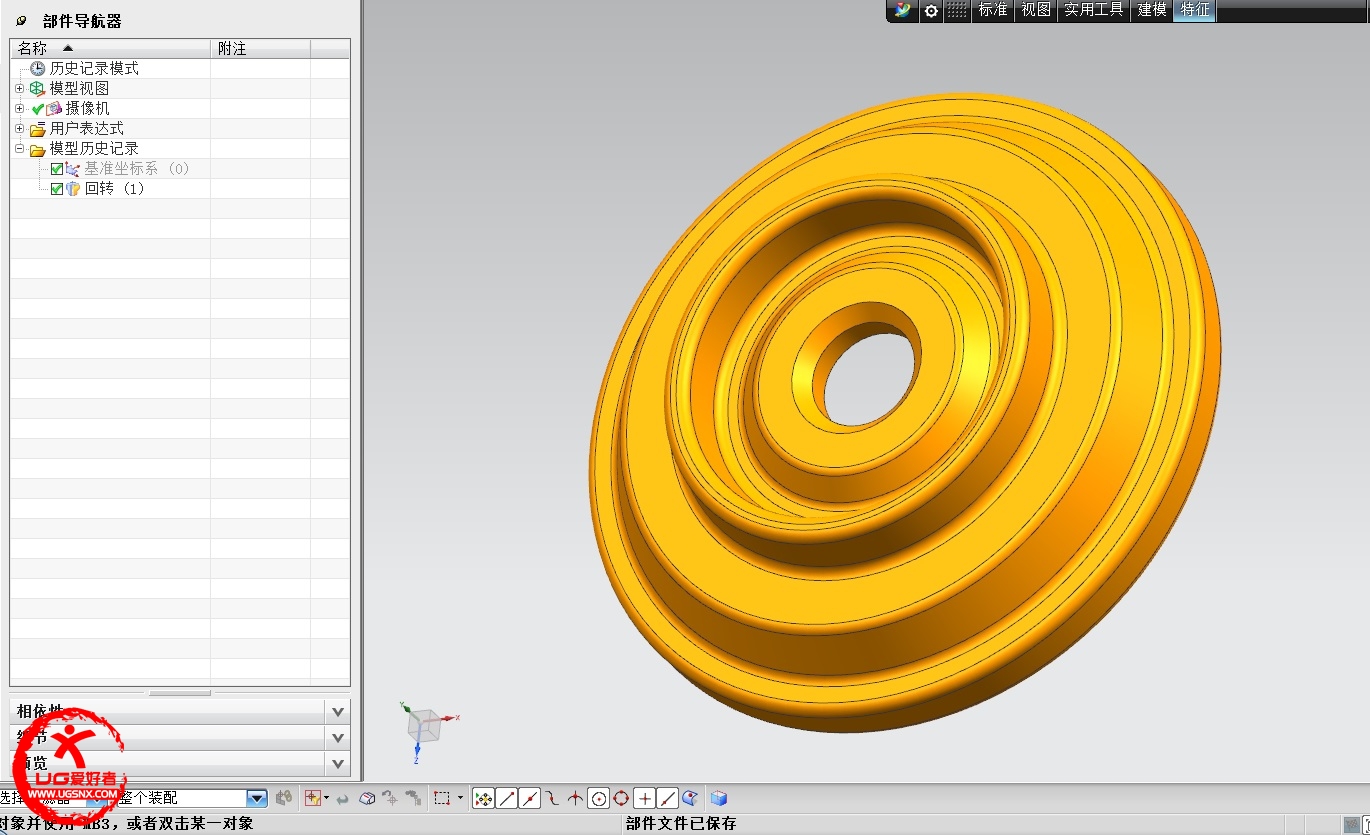
Task: Select the 摄像机 tree row label
Action: (88, 108)
